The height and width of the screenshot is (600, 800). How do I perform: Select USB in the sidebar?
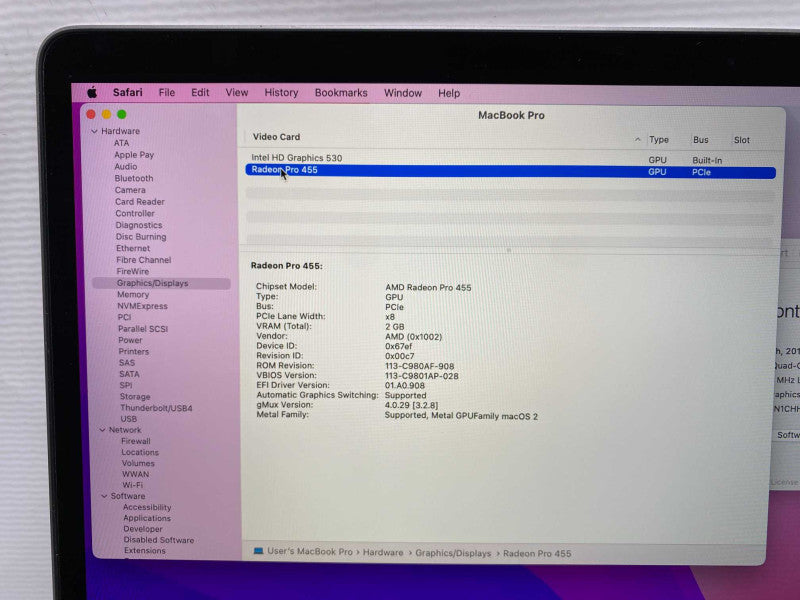coord(129,419)
